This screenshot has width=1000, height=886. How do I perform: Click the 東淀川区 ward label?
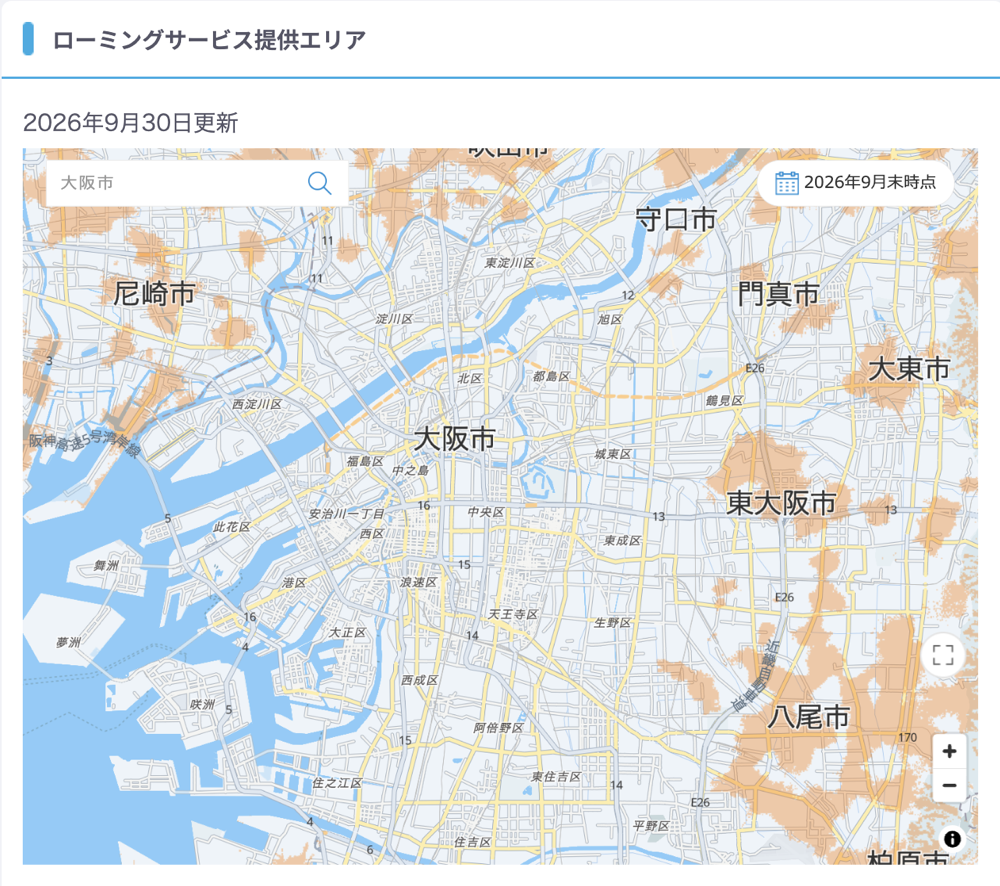tap(510, 263)
